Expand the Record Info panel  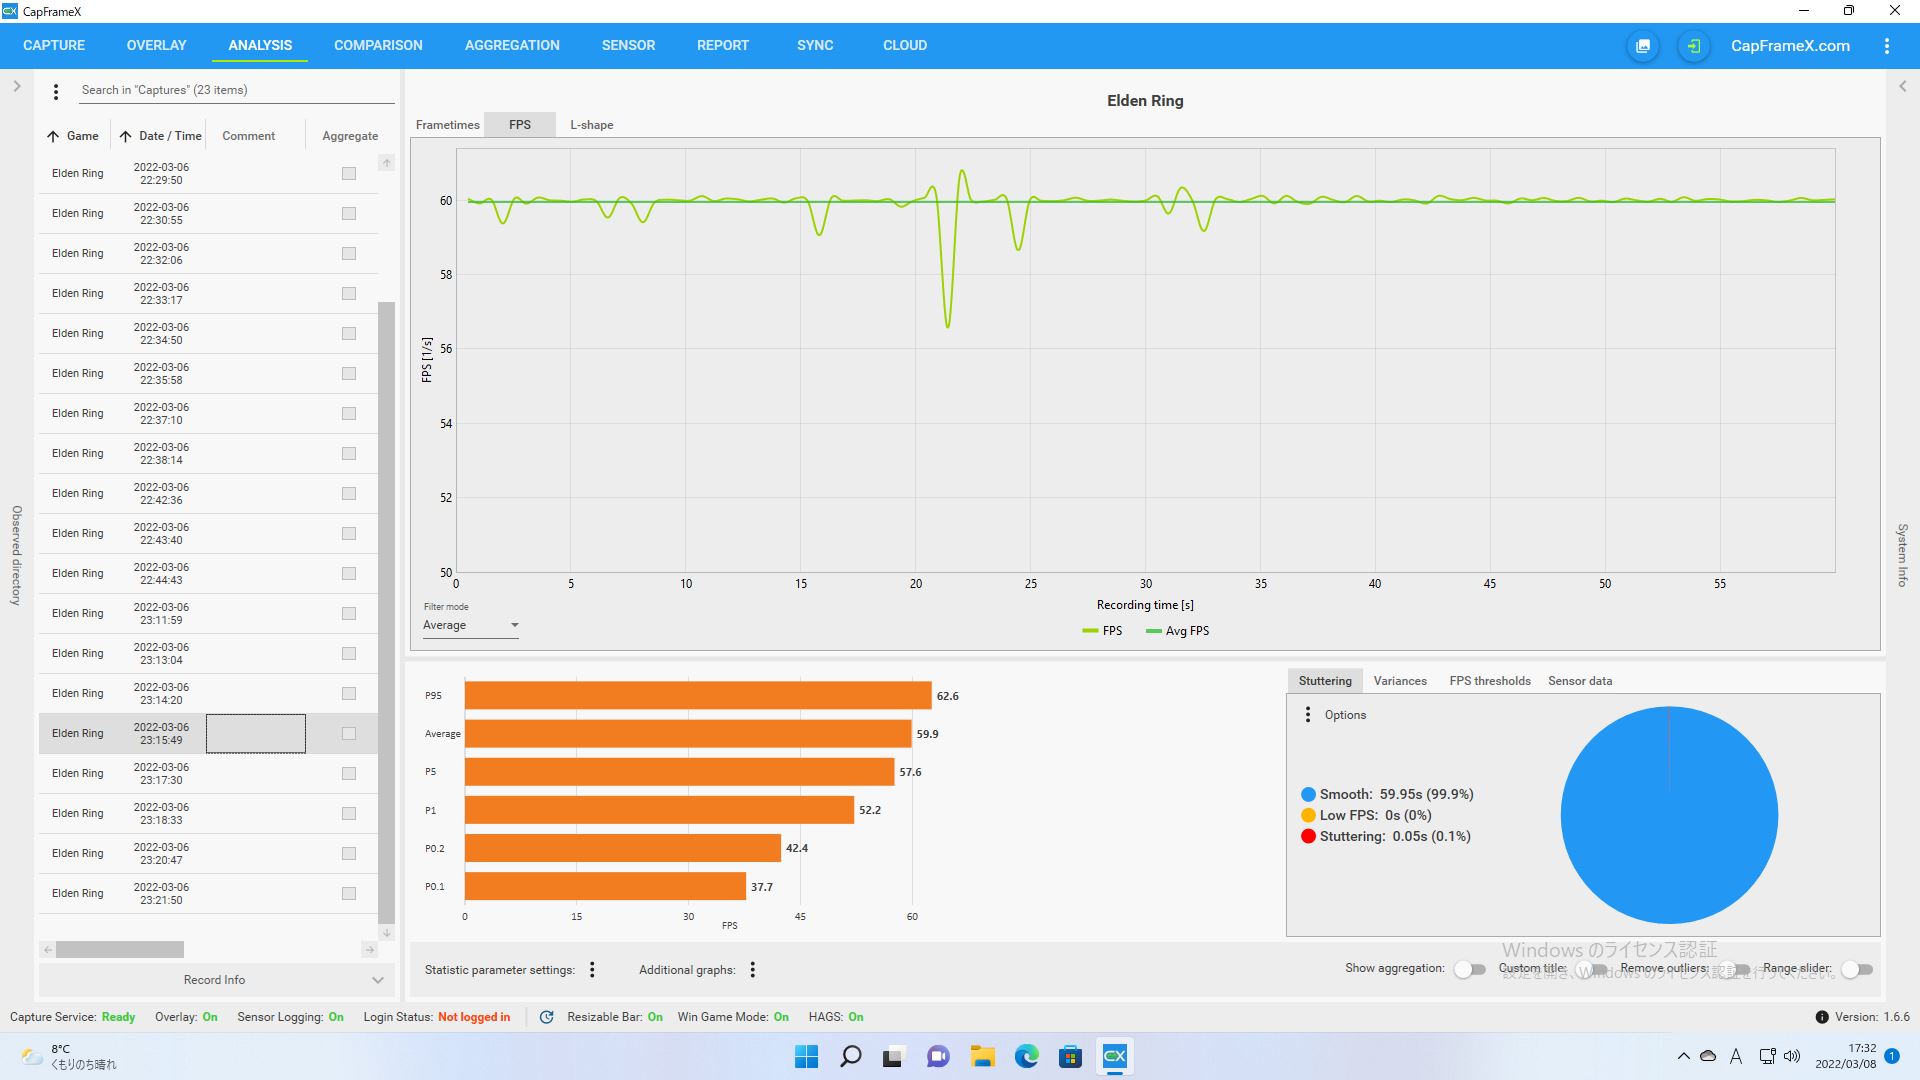click(x=377, y=980)
